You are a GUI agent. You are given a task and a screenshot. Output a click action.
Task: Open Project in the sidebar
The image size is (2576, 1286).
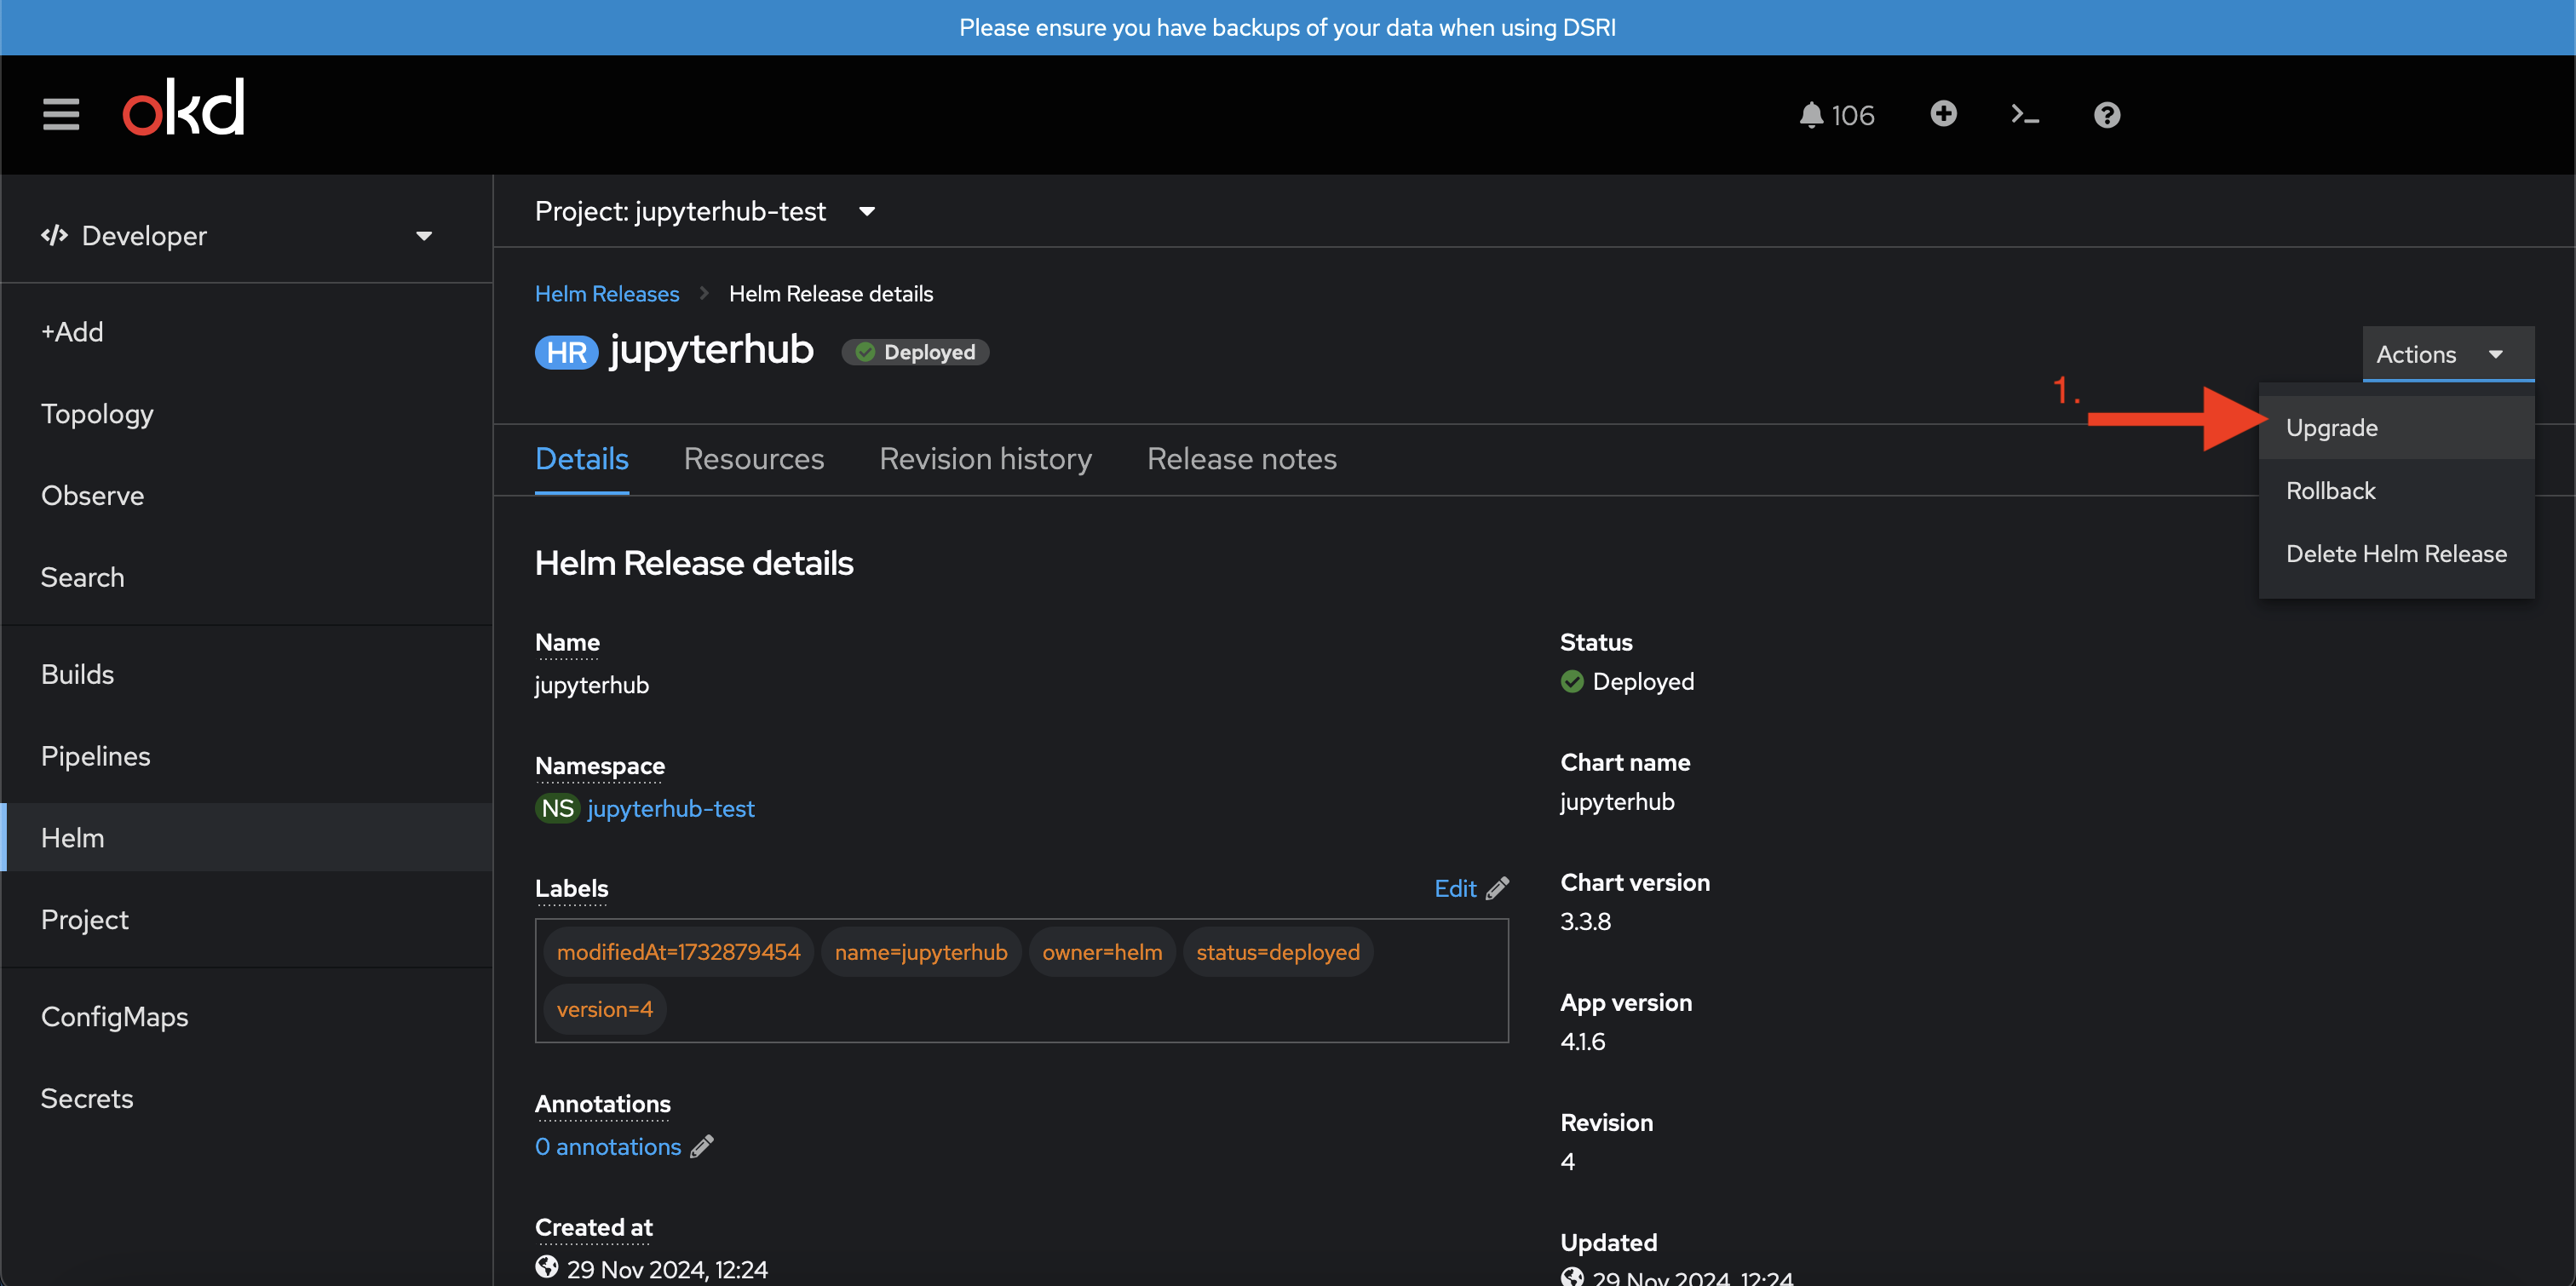tap(246, 920)
